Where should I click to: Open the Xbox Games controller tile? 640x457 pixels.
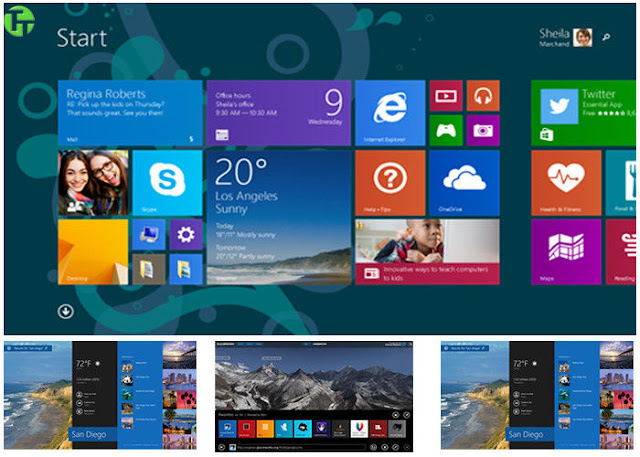coord(446,131)
